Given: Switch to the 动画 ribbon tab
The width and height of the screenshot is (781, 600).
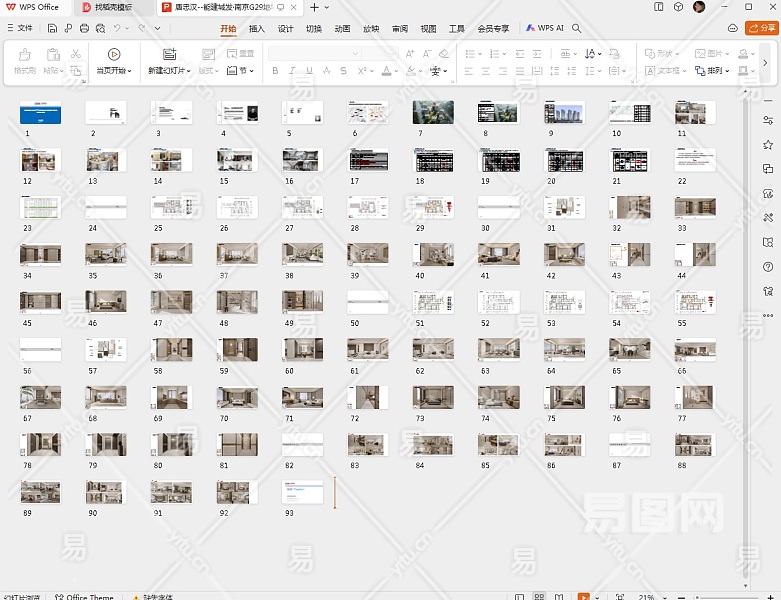Looking at the screenshot, I should pyautogui.click(x=342, y=29).
